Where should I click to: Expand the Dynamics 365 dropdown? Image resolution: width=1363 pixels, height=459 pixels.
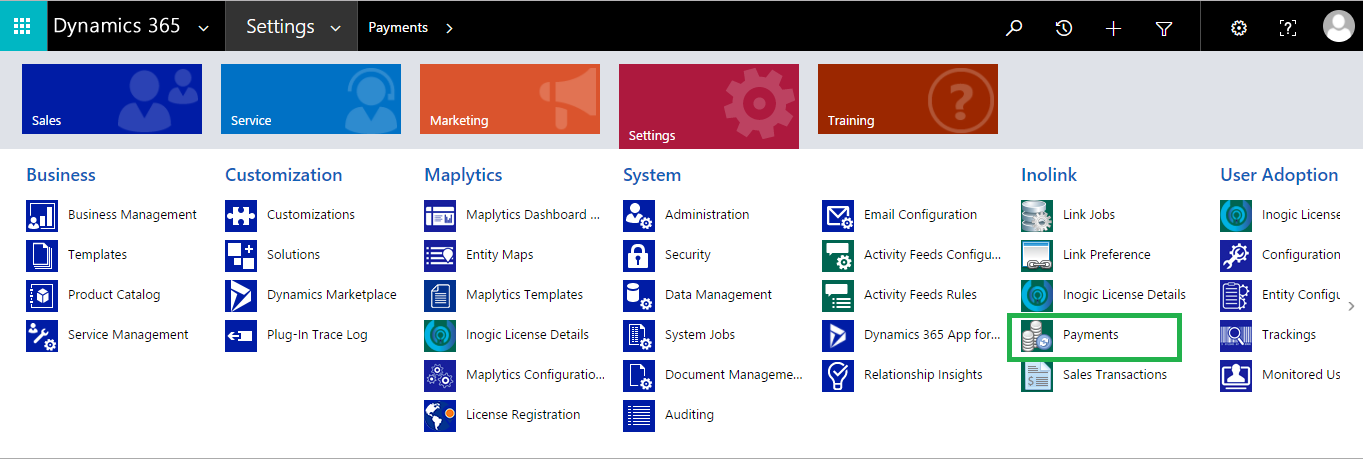point(204,28)
